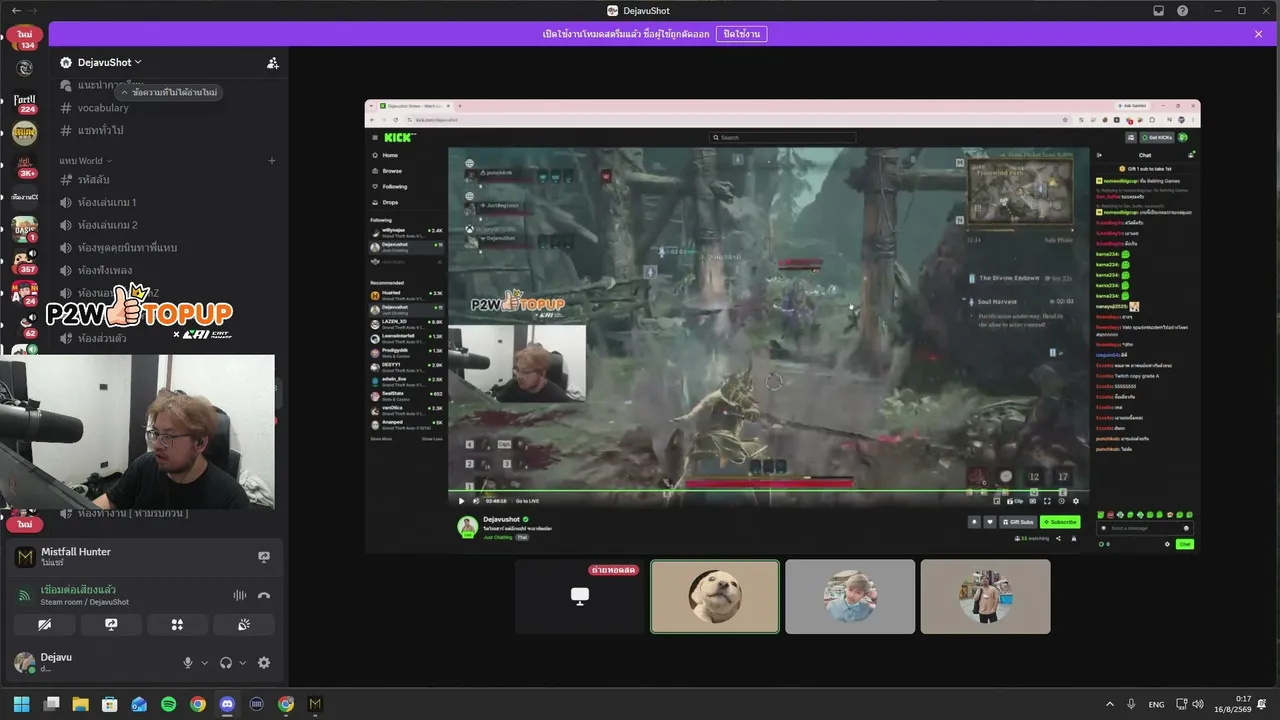Open the OASIS server icon
Image resolution: width=1280 pixels, height=720 pixels.
(25, 229)
